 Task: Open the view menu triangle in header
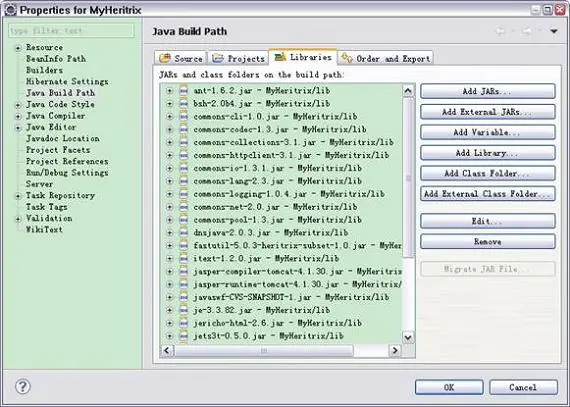click(554, 31)
